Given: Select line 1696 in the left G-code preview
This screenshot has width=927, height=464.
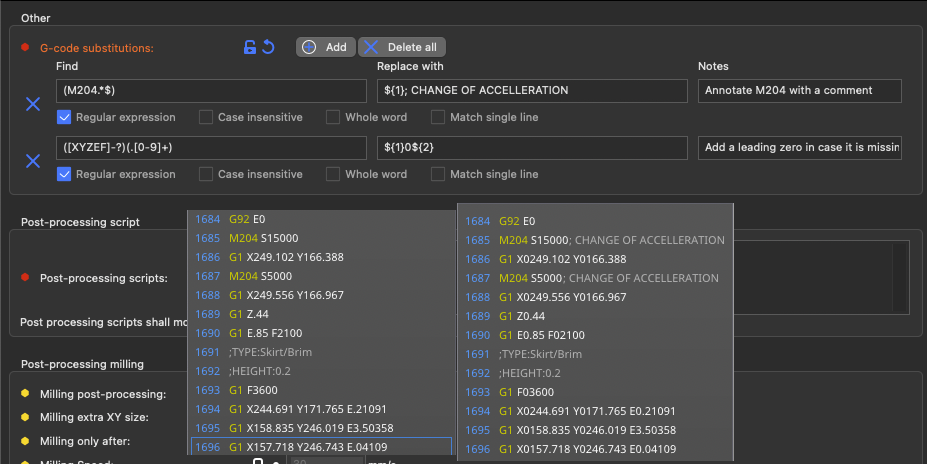Looking at the screenshot, I should [x=322, y=447].
